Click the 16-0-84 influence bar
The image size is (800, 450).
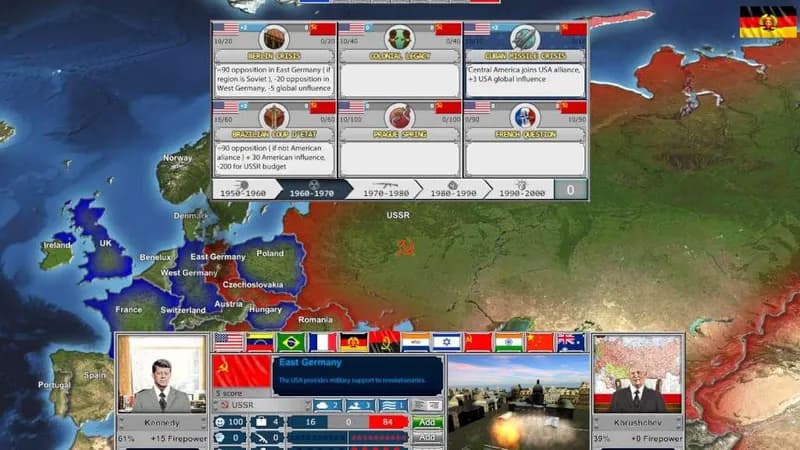click(348, 422)
